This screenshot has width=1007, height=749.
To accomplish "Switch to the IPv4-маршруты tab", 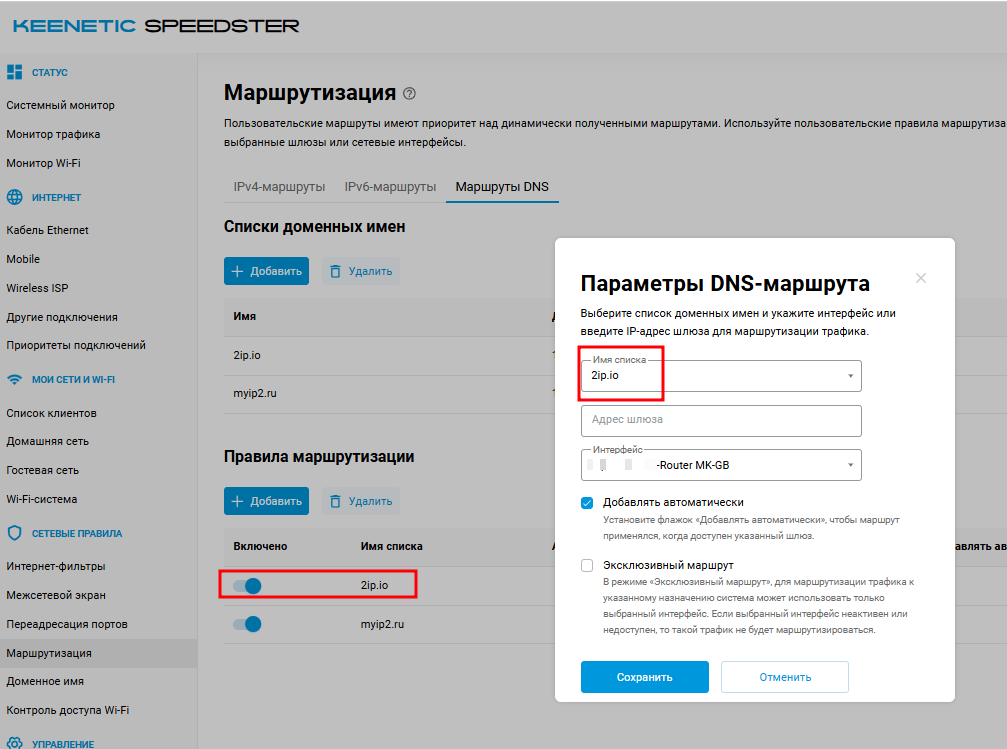I will click(279, 187).
